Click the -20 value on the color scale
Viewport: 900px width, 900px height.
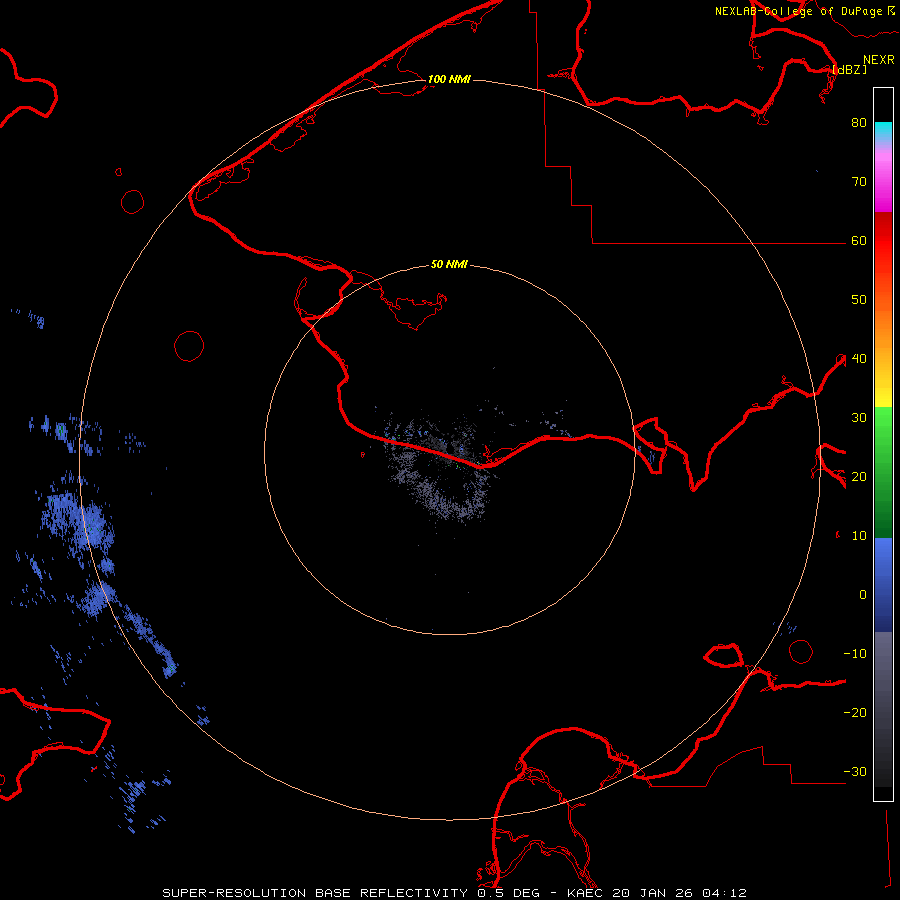coord(855,713)
